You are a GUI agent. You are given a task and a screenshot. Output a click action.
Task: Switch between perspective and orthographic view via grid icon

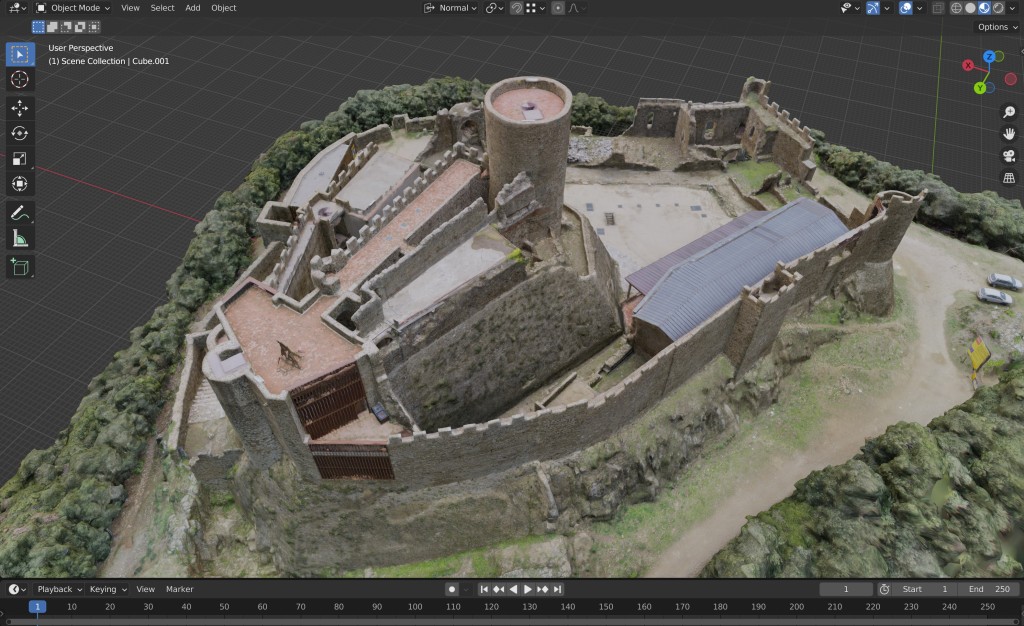point(1009,178)
